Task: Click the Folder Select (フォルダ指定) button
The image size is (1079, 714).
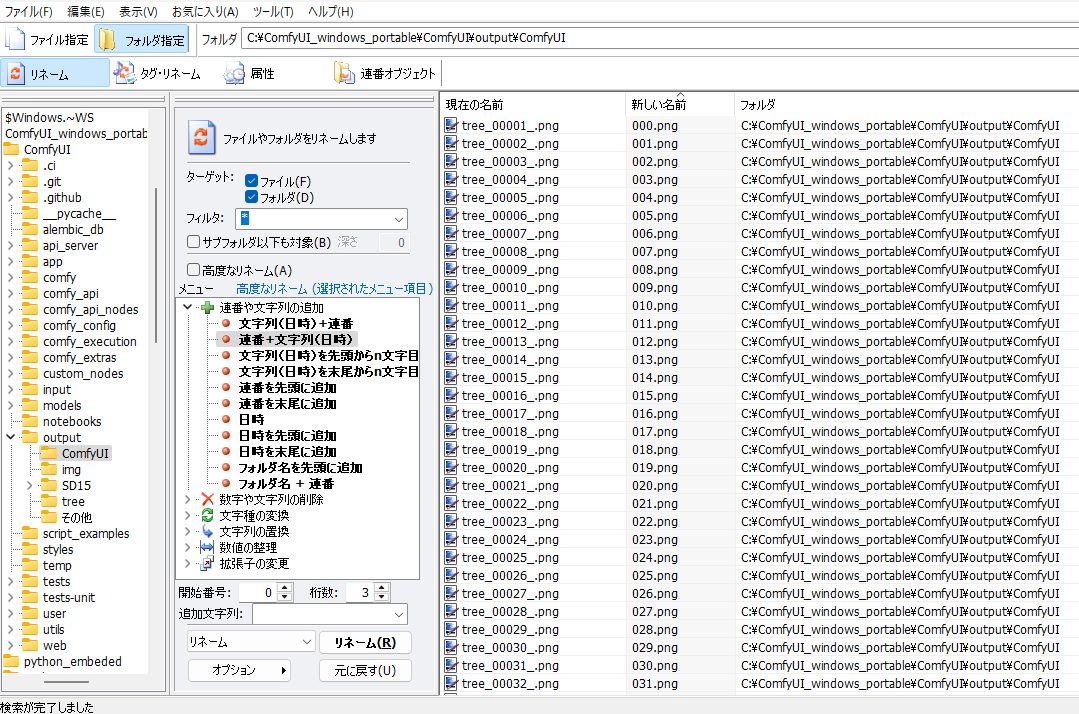Action: click(142, 40)
